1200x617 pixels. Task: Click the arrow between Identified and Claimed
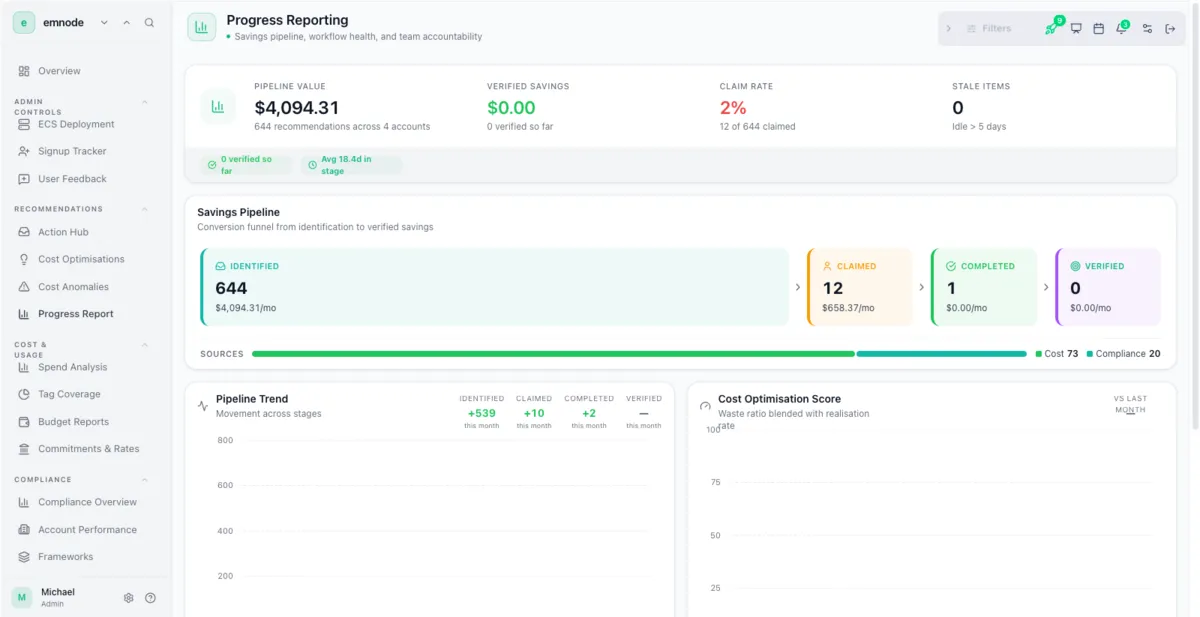[798, 287]
